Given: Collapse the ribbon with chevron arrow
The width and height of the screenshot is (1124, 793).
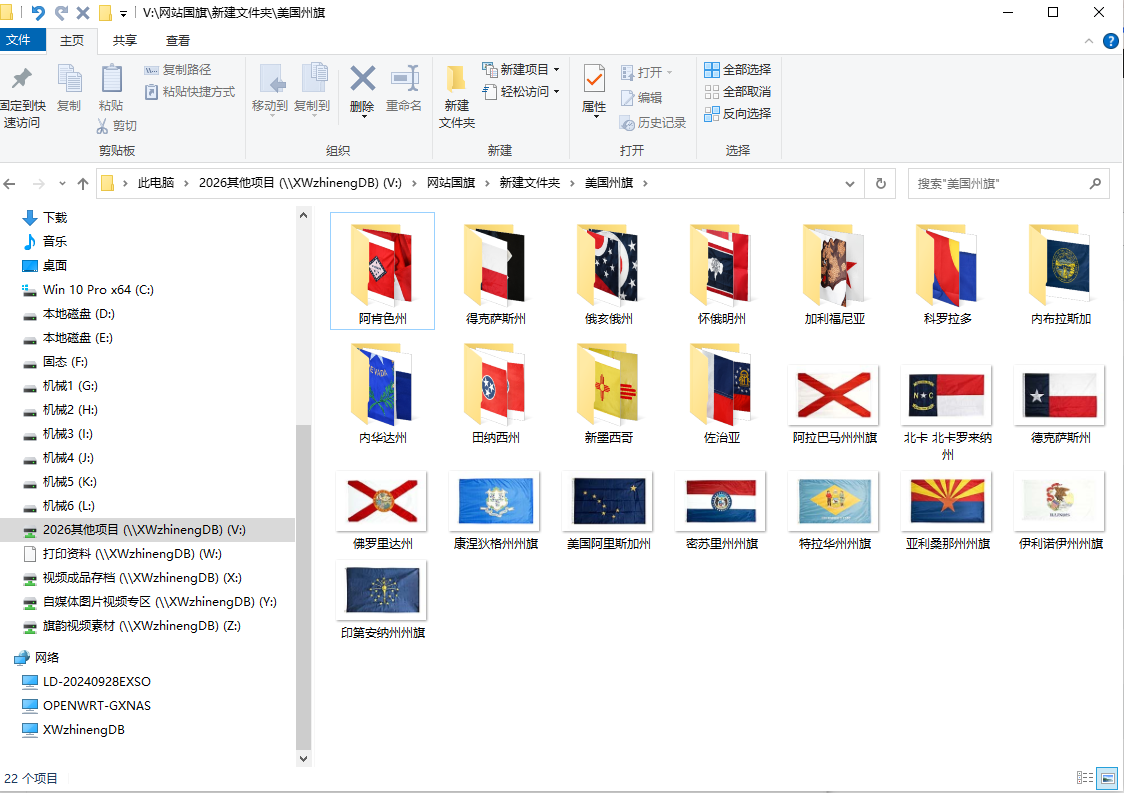Looking at the screenshot, I should tap(1089, 41).
